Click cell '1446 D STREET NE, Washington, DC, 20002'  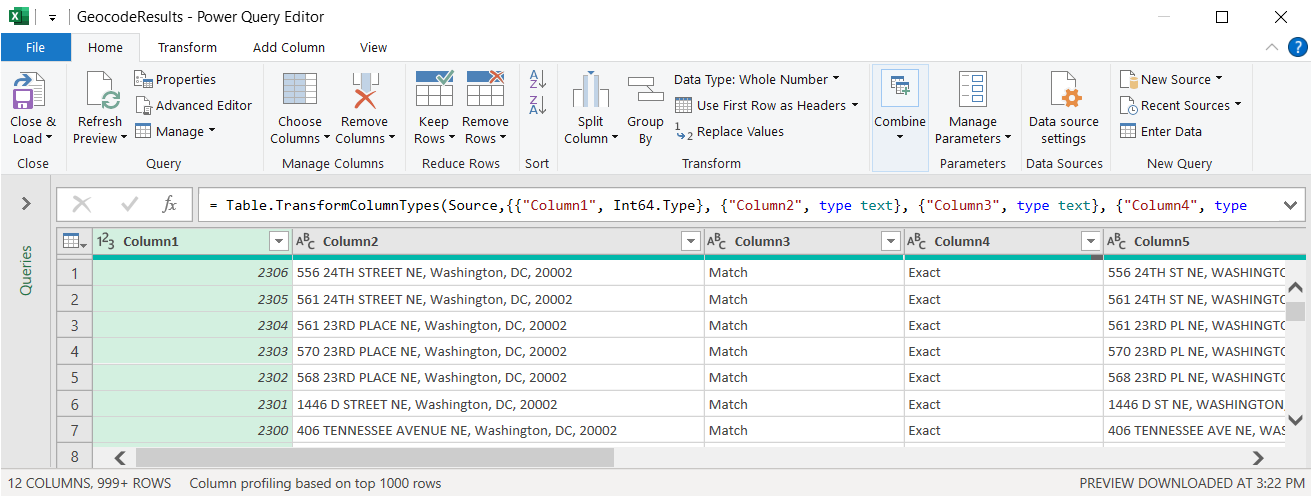[x=498, y=404]
